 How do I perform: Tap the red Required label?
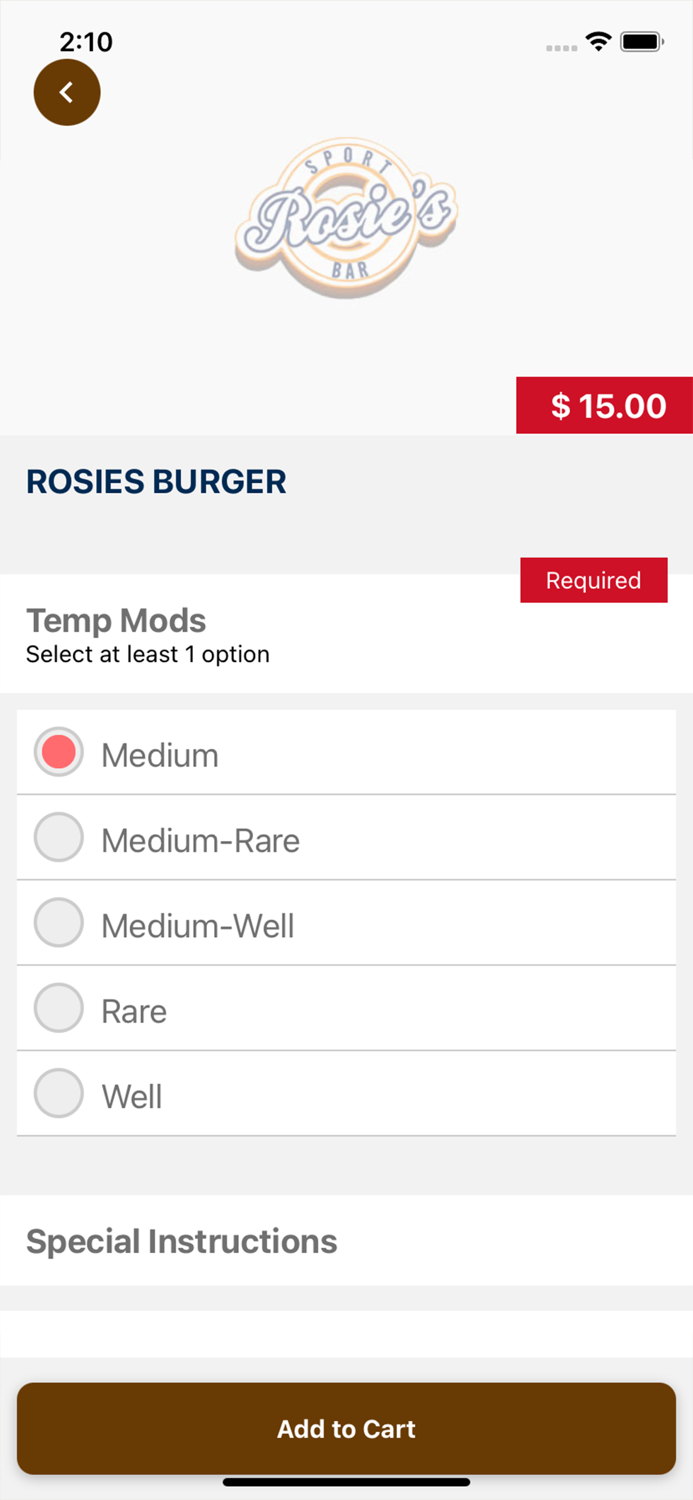coord(593,580)
